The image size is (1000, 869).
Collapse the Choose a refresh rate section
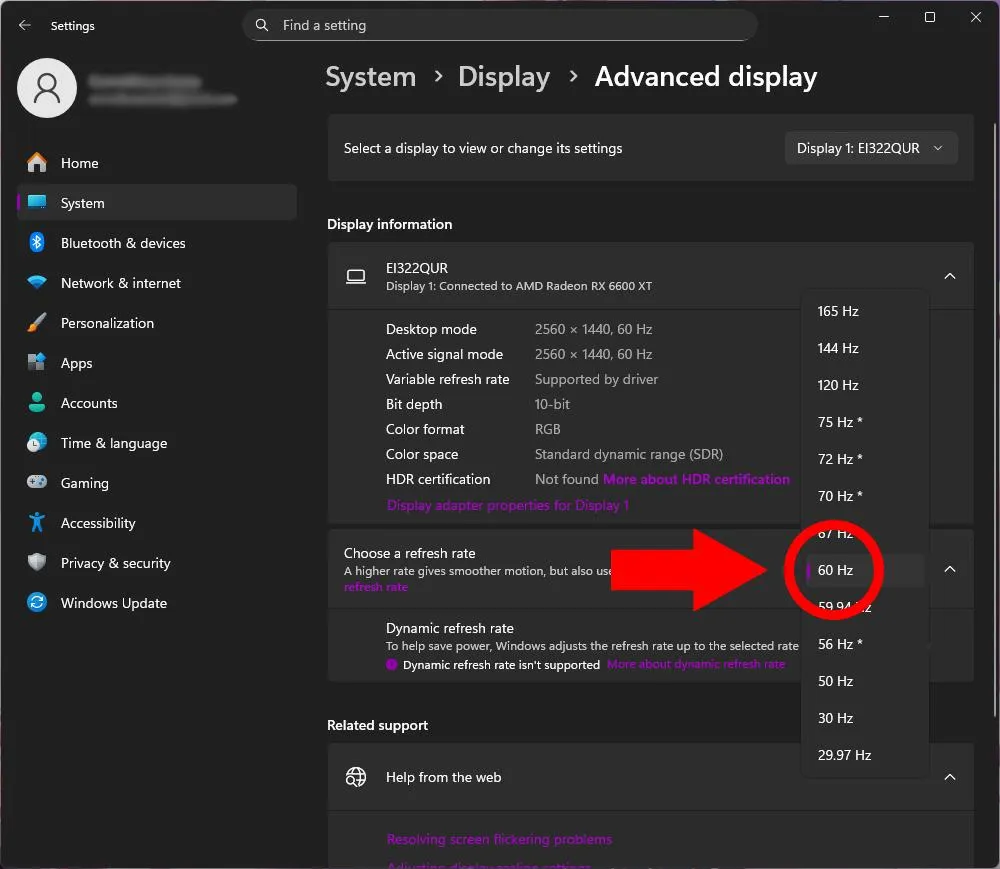[x=950, y=569]
